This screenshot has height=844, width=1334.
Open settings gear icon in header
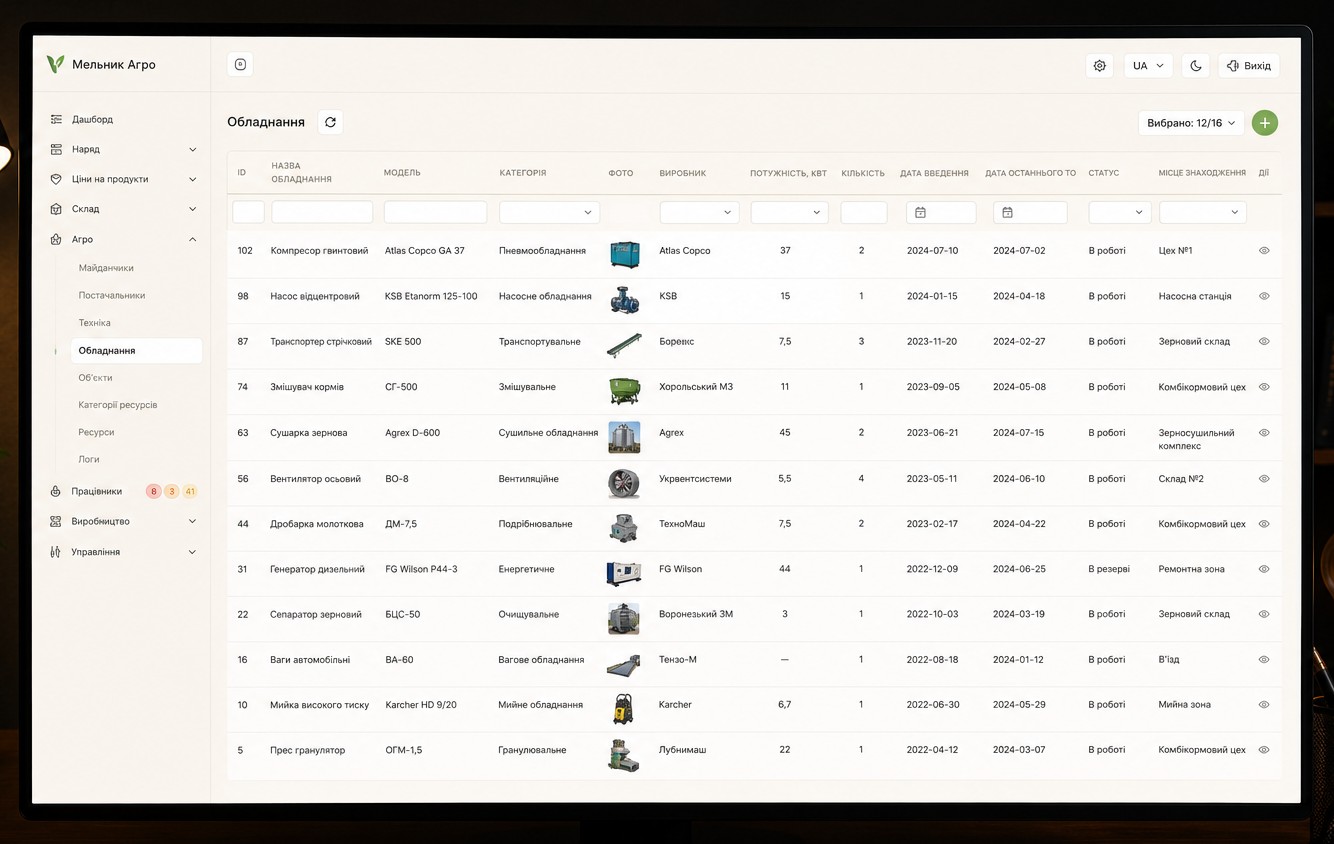pyautogui.click(x=1100, y=66)
